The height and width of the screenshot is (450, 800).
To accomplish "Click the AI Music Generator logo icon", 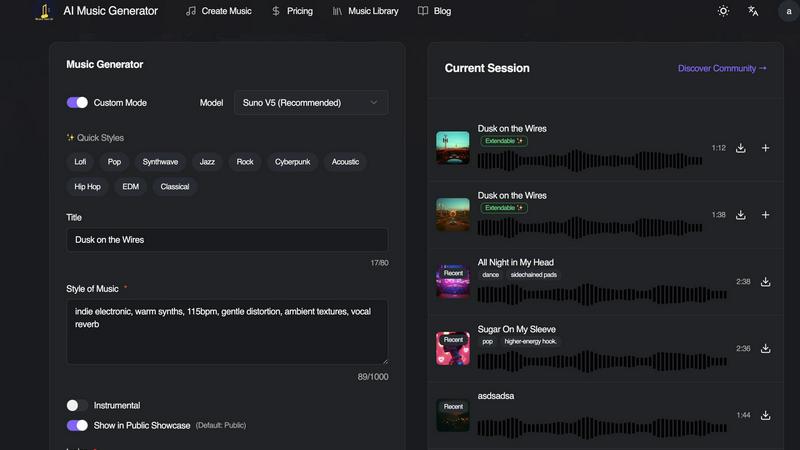I will pyautogui.click(x=44, y=11).
